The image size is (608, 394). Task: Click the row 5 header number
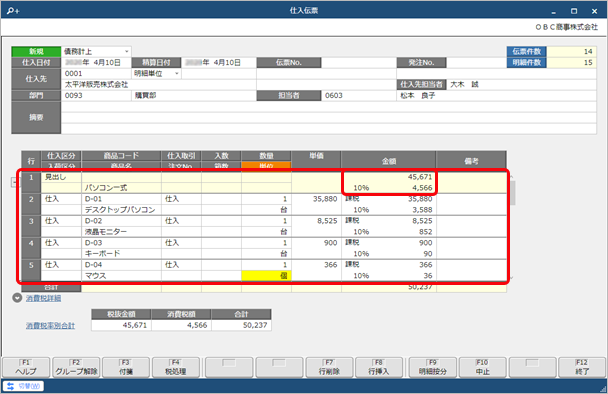pyautogui.click(x=31, y=270)
